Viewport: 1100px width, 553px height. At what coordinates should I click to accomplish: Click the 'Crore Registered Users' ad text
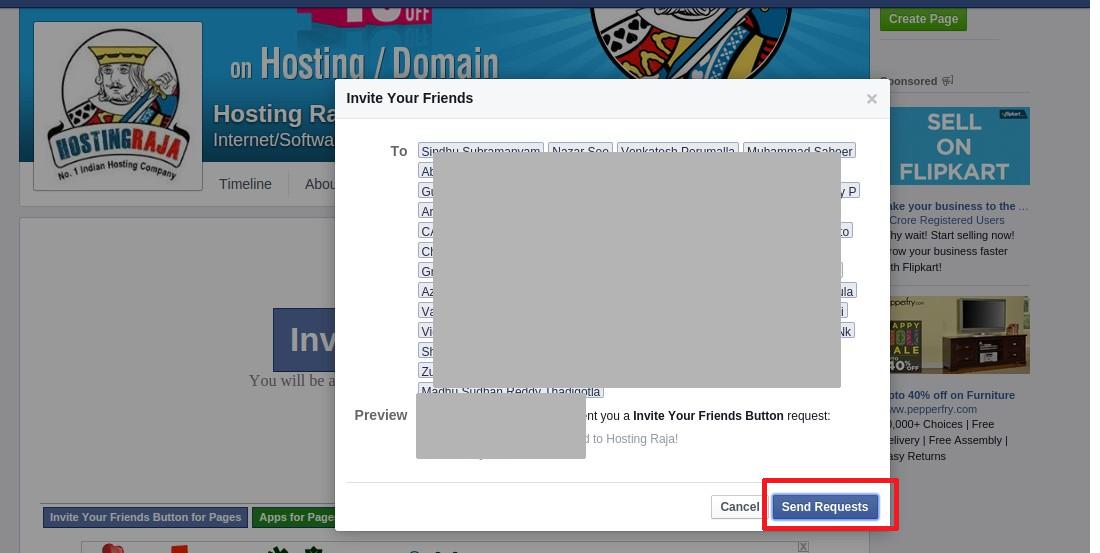[947, 220]
